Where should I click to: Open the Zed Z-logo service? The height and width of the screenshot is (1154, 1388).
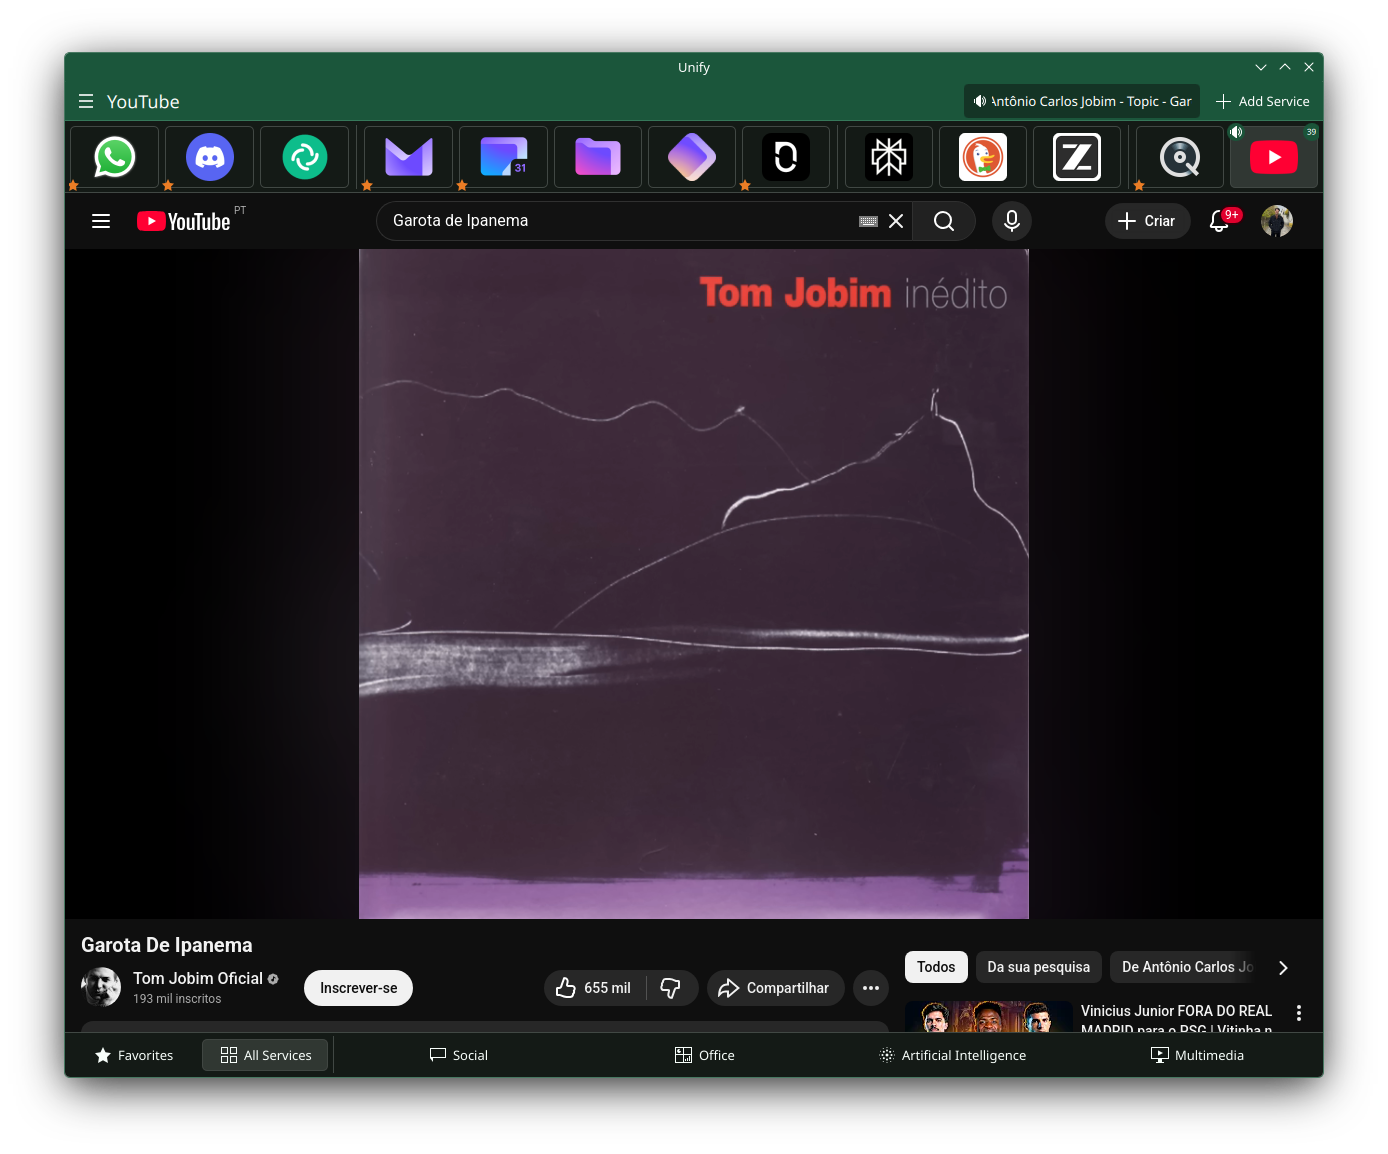pyautogui.click(x=1077, y=157)
